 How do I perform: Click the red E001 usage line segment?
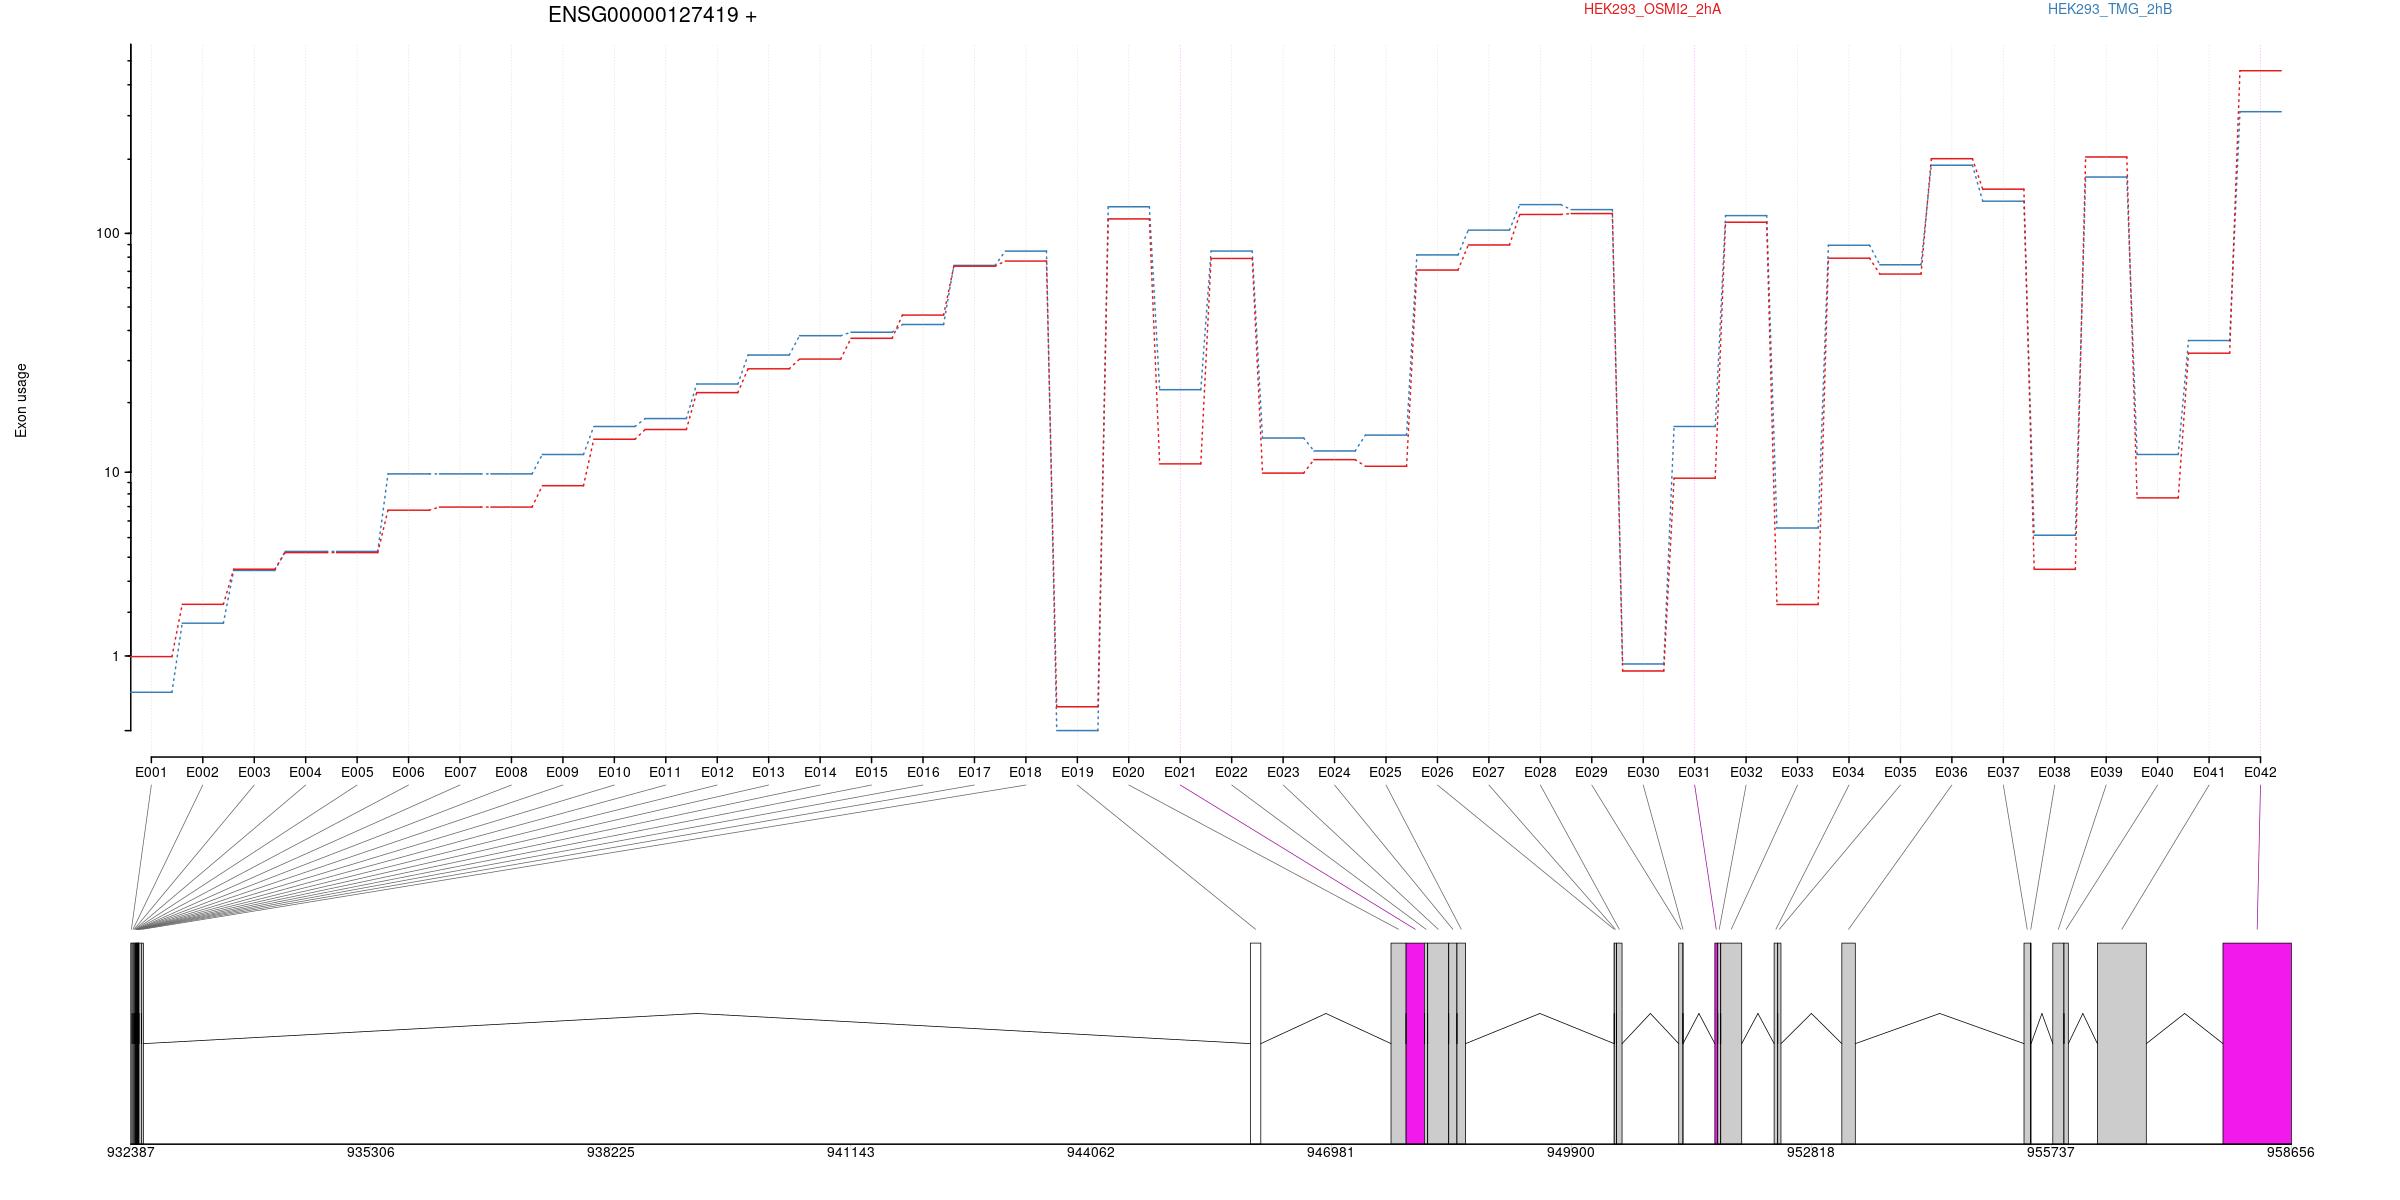pos(151,657)
